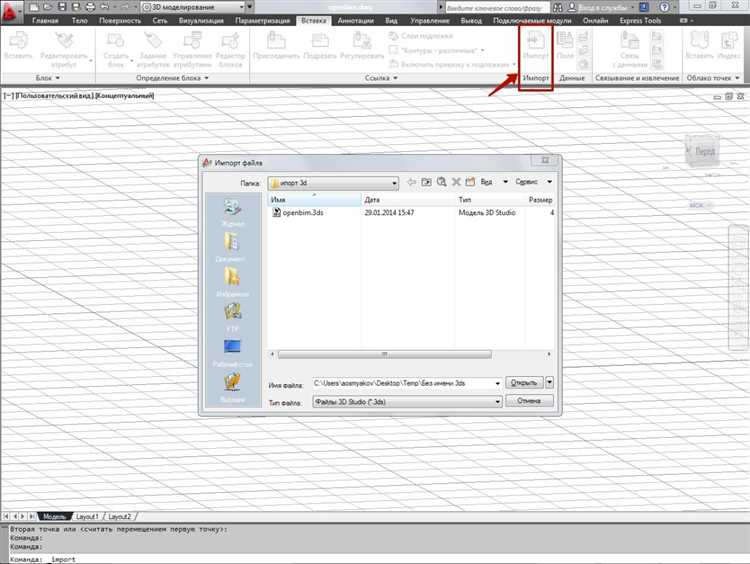Image resolution: width=750 pixels, height=564 pixels.
Task: Expand the Блок panel
Action: [47, 77]
